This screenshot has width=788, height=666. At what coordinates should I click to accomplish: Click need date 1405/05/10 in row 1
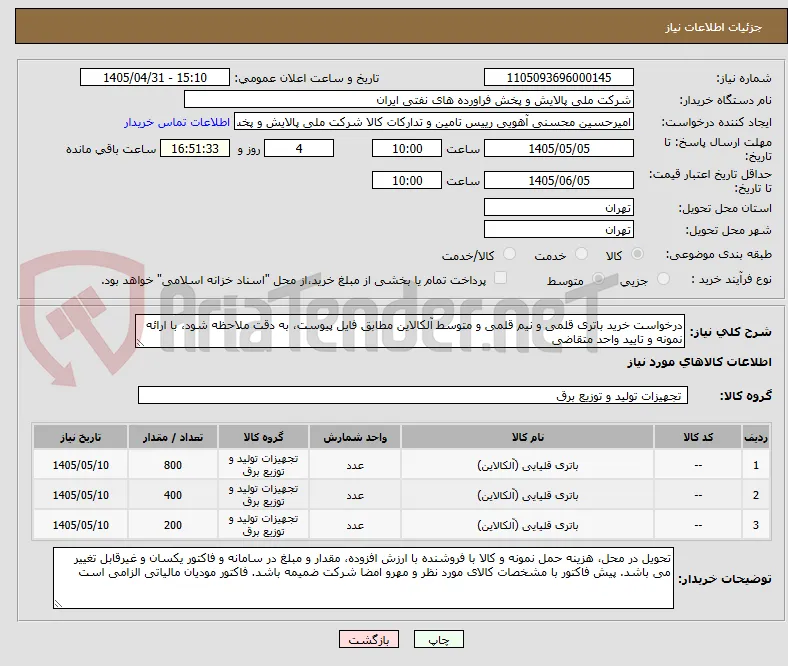tap(80, 465)
